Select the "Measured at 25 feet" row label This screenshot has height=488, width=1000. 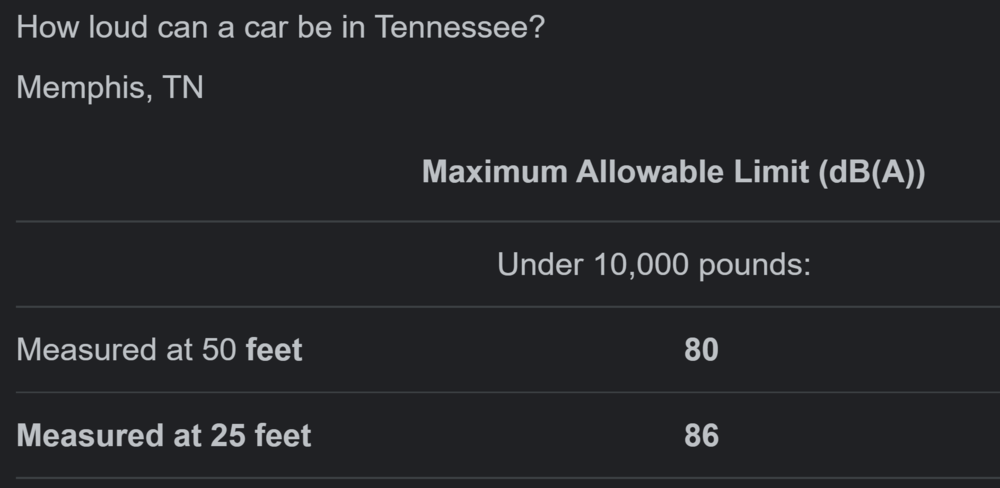click(x=164, y=436)
